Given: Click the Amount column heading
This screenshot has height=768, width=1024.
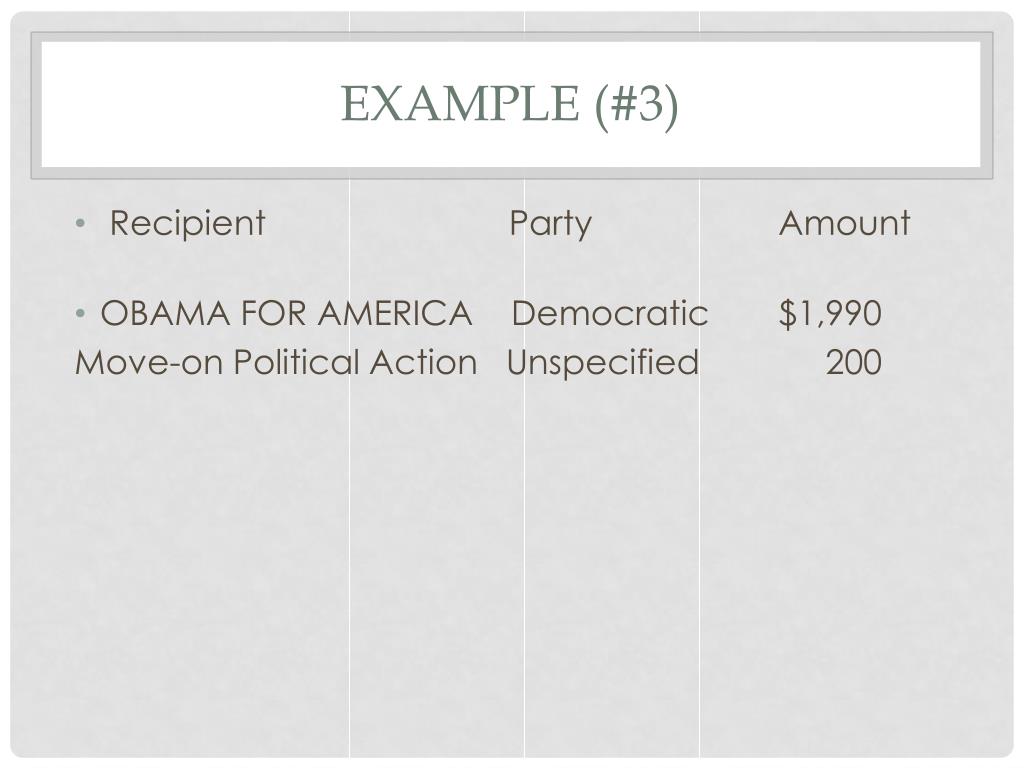Looking at the screenshot, I should coord(844,223).
